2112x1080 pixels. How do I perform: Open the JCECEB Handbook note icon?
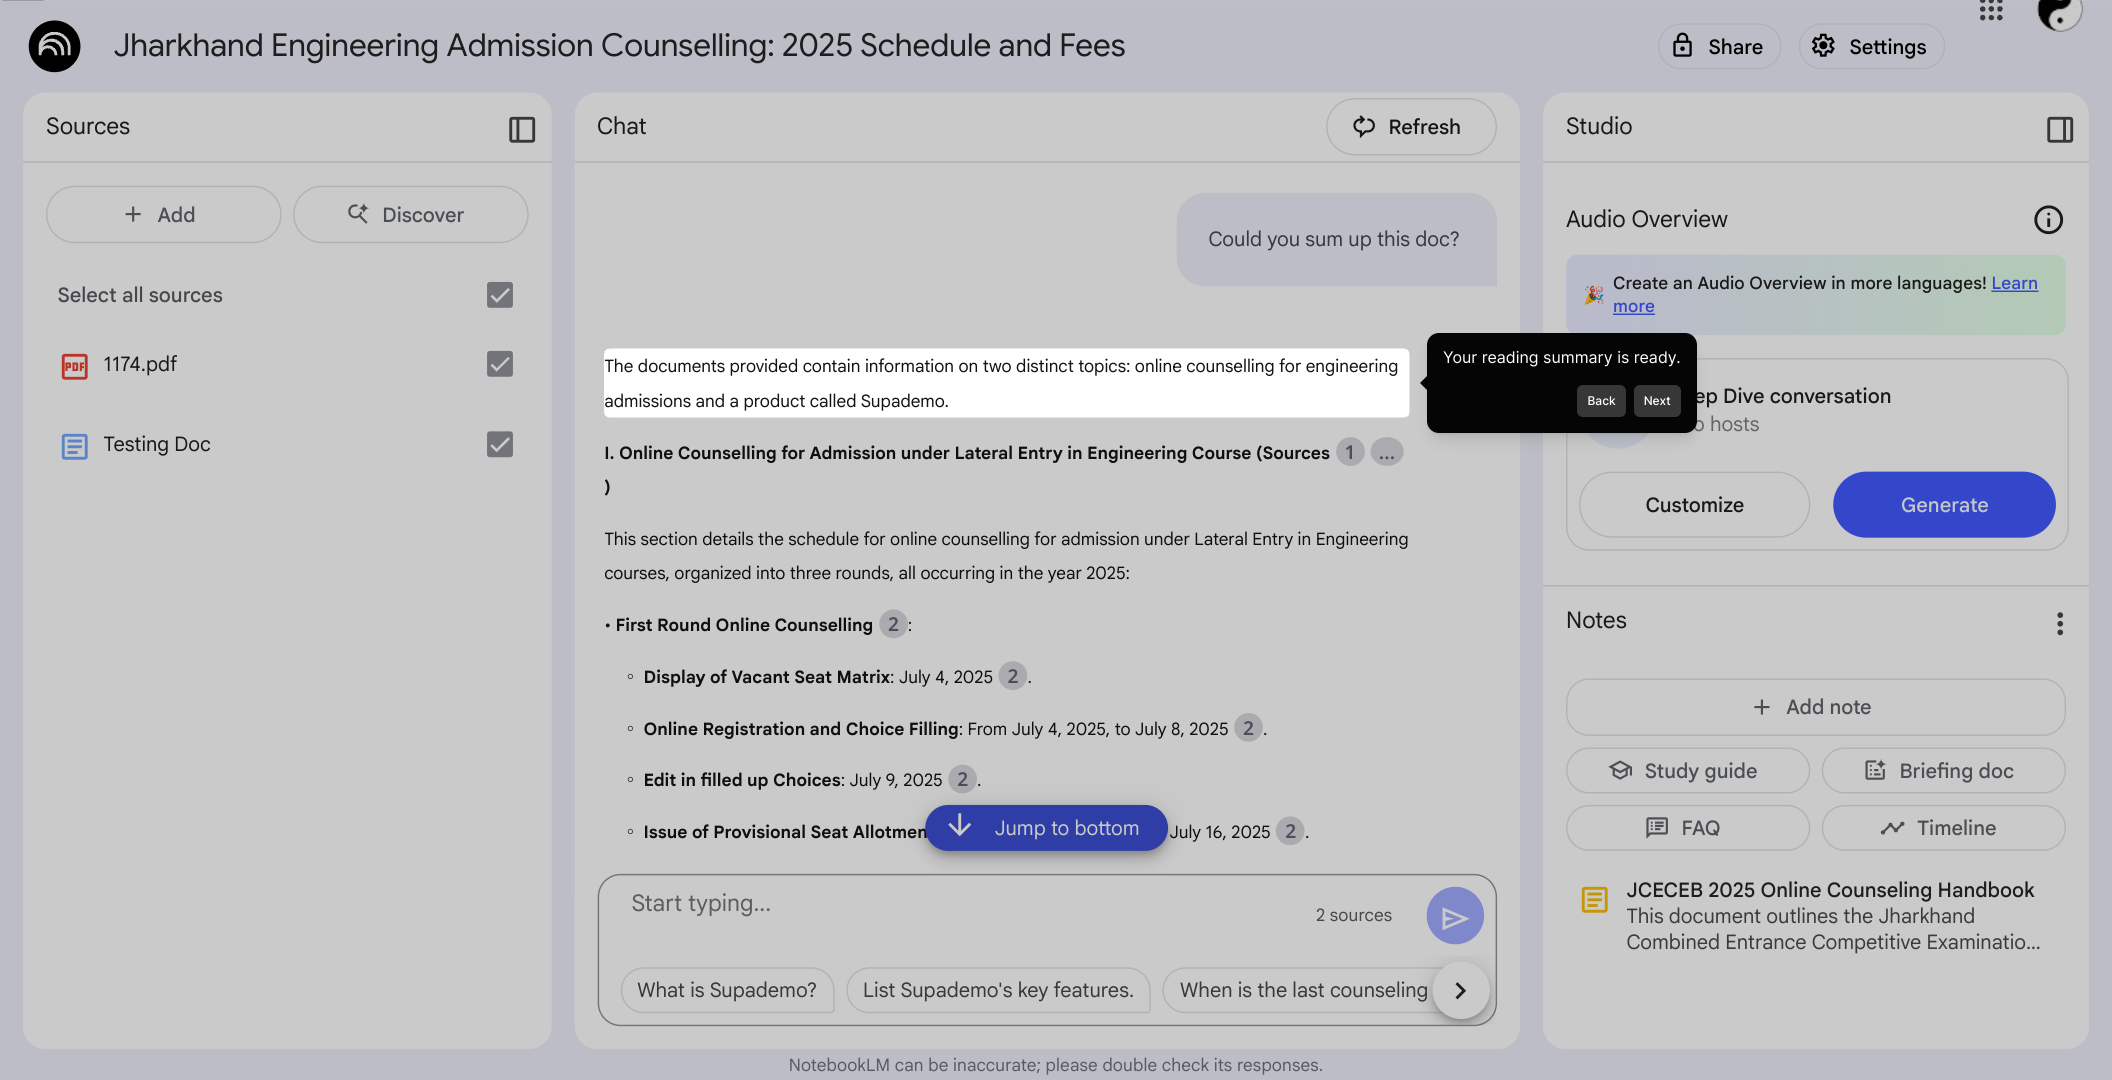1595,900
